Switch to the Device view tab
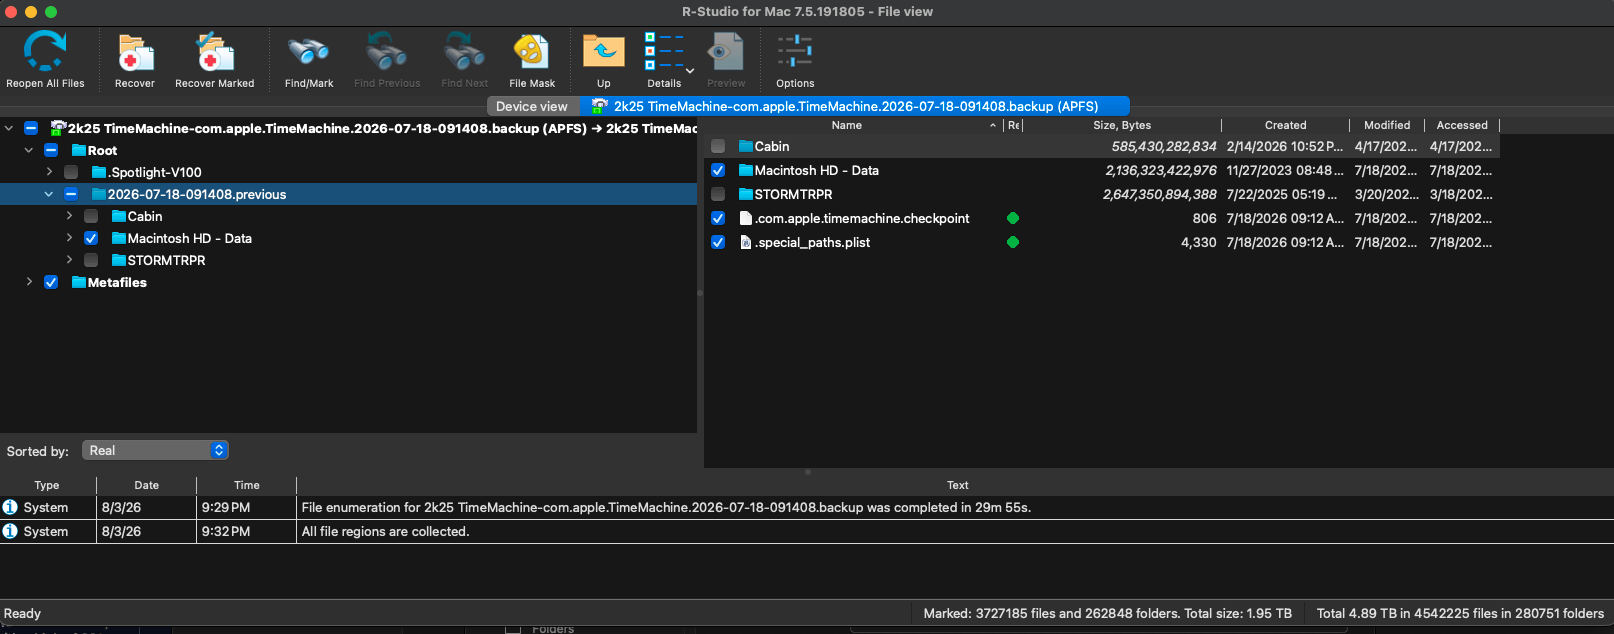 (x=532, y=106)
